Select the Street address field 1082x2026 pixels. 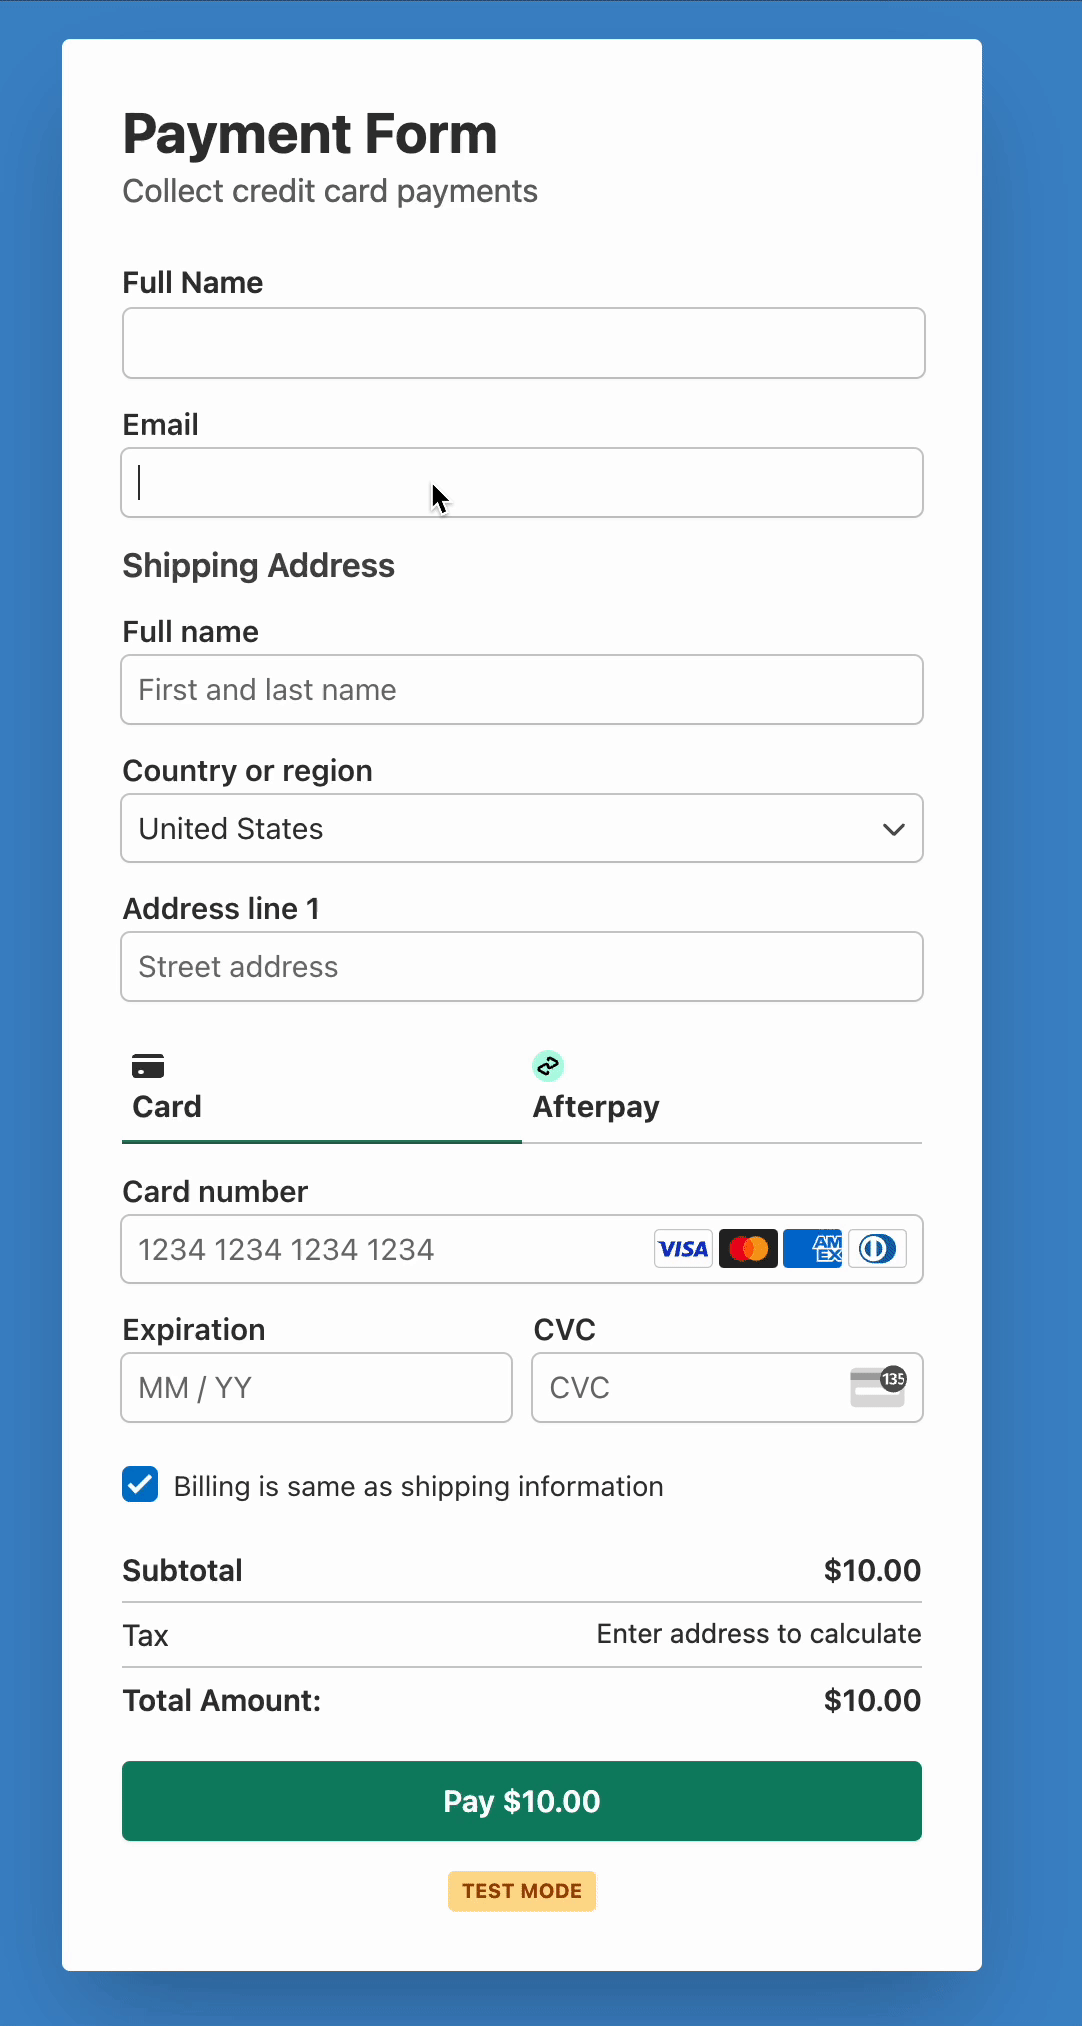[x=522, y=966]
